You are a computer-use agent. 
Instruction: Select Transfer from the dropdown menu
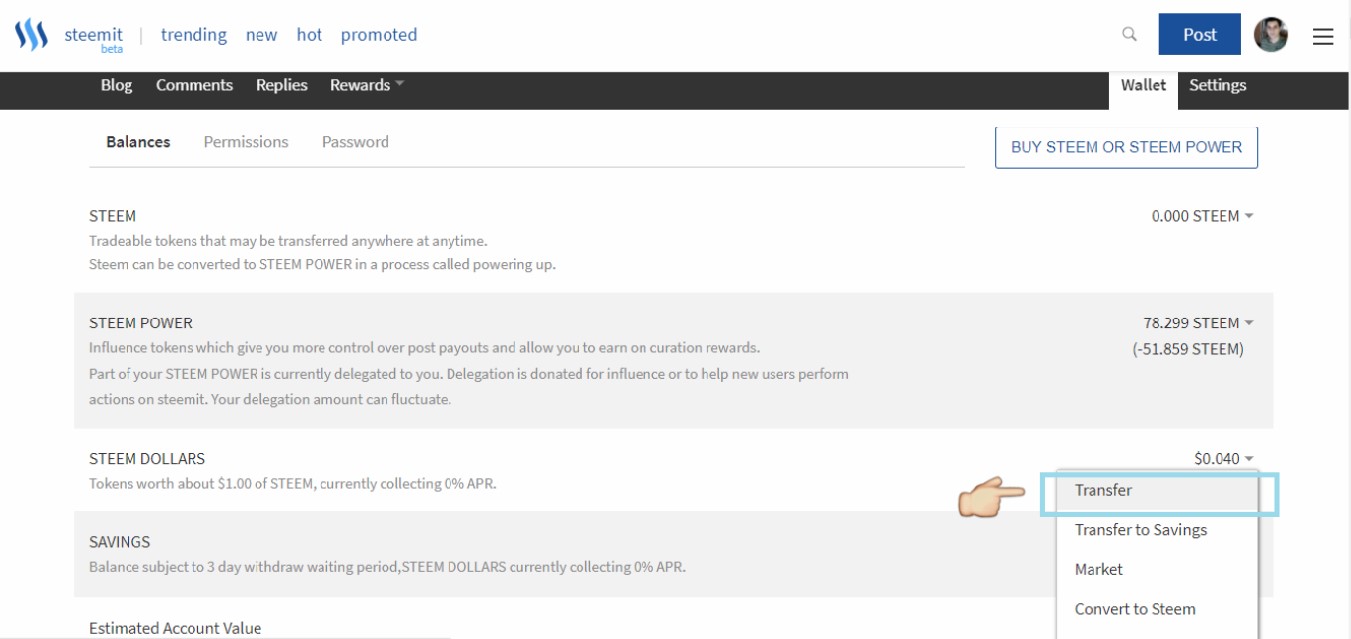tap(1104, 490)
